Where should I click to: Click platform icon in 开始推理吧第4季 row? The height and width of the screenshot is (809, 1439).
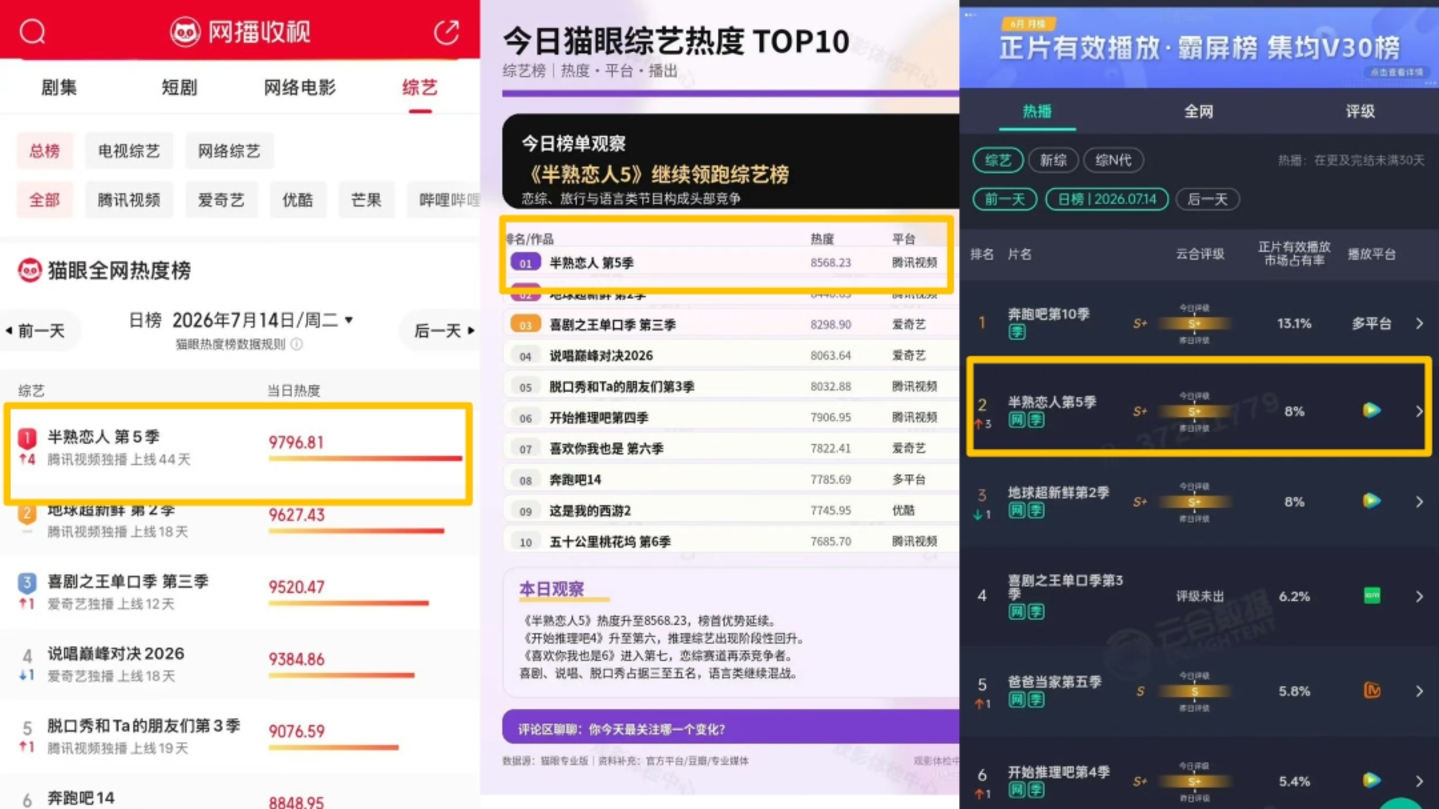1372,780
